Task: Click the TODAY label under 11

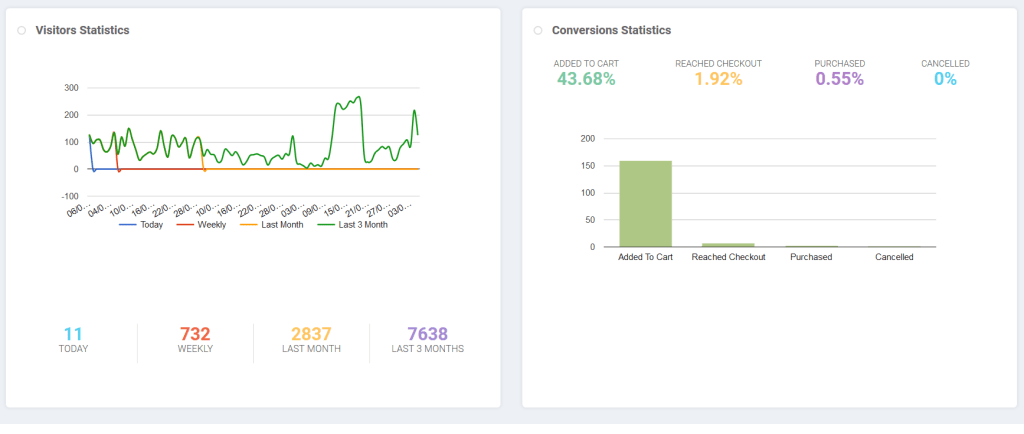Action: pyautogui.click(x=73, y=349)
